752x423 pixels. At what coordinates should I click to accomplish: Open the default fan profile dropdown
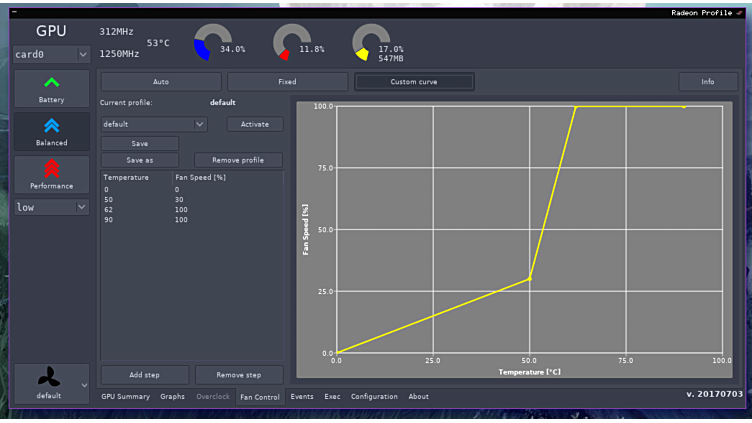[154, 124]
